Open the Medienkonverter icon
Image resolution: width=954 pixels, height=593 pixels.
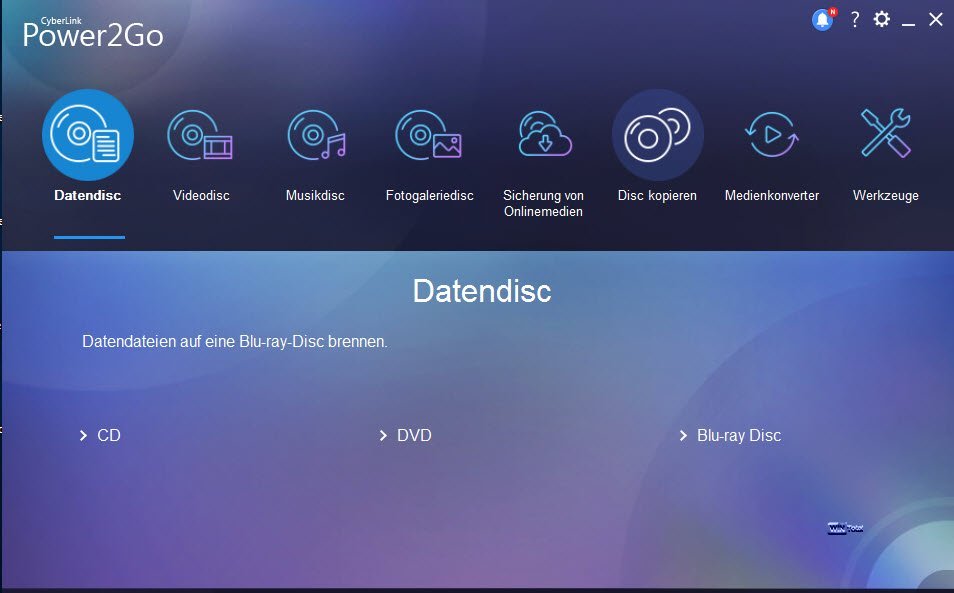pos(771,134)
